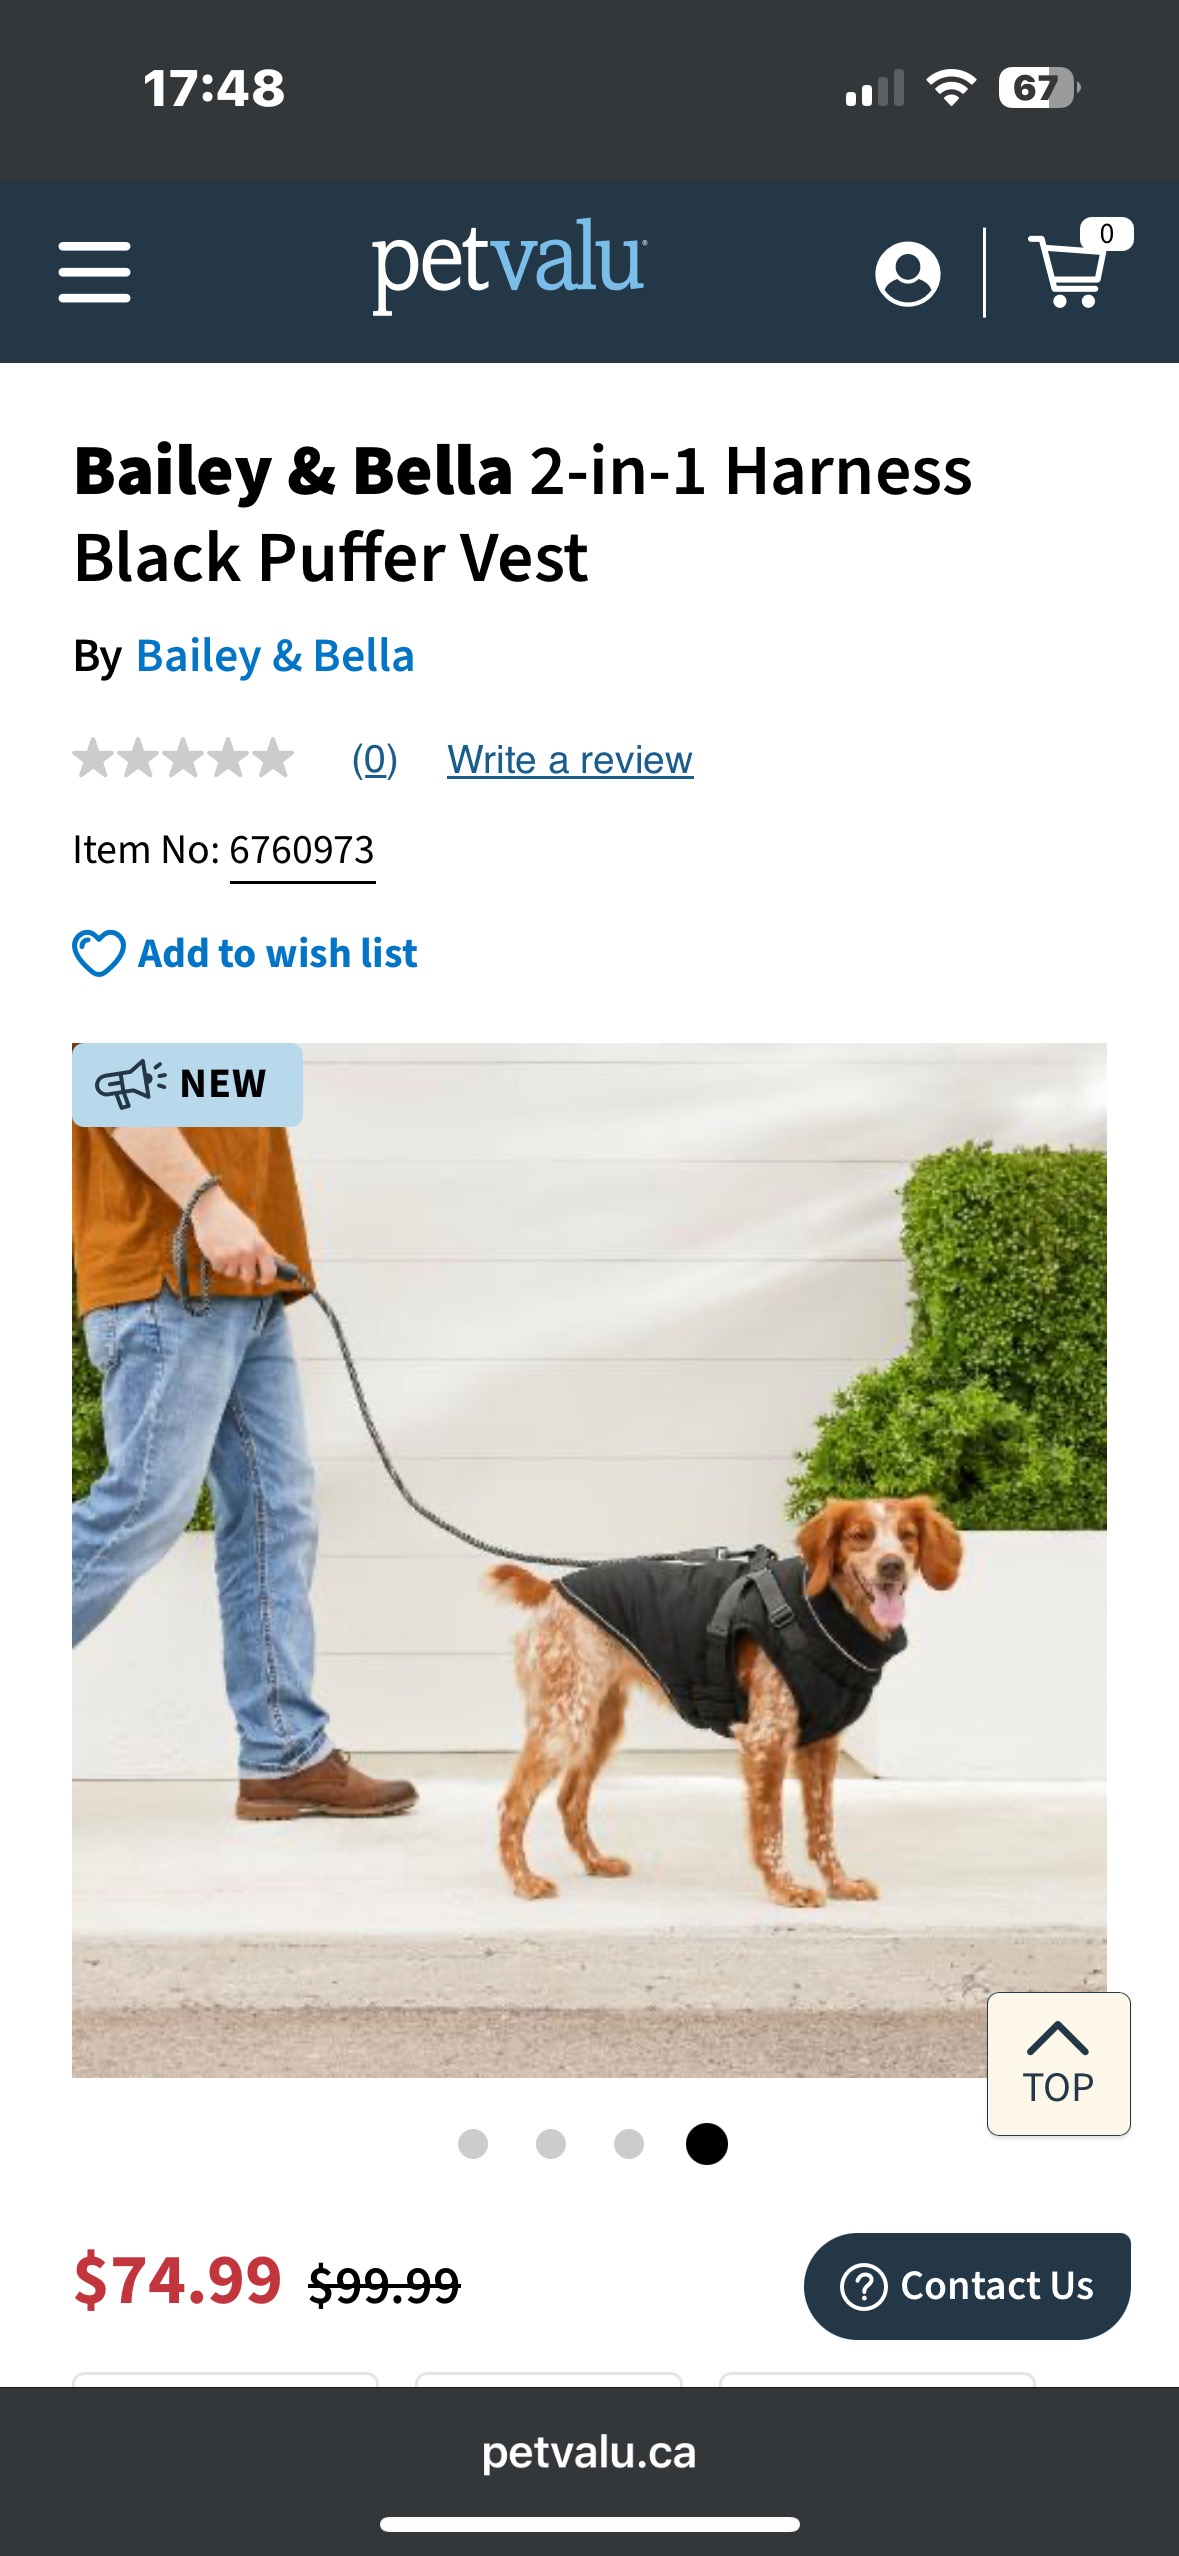Open the user account icon

click(x=907, y=273)
